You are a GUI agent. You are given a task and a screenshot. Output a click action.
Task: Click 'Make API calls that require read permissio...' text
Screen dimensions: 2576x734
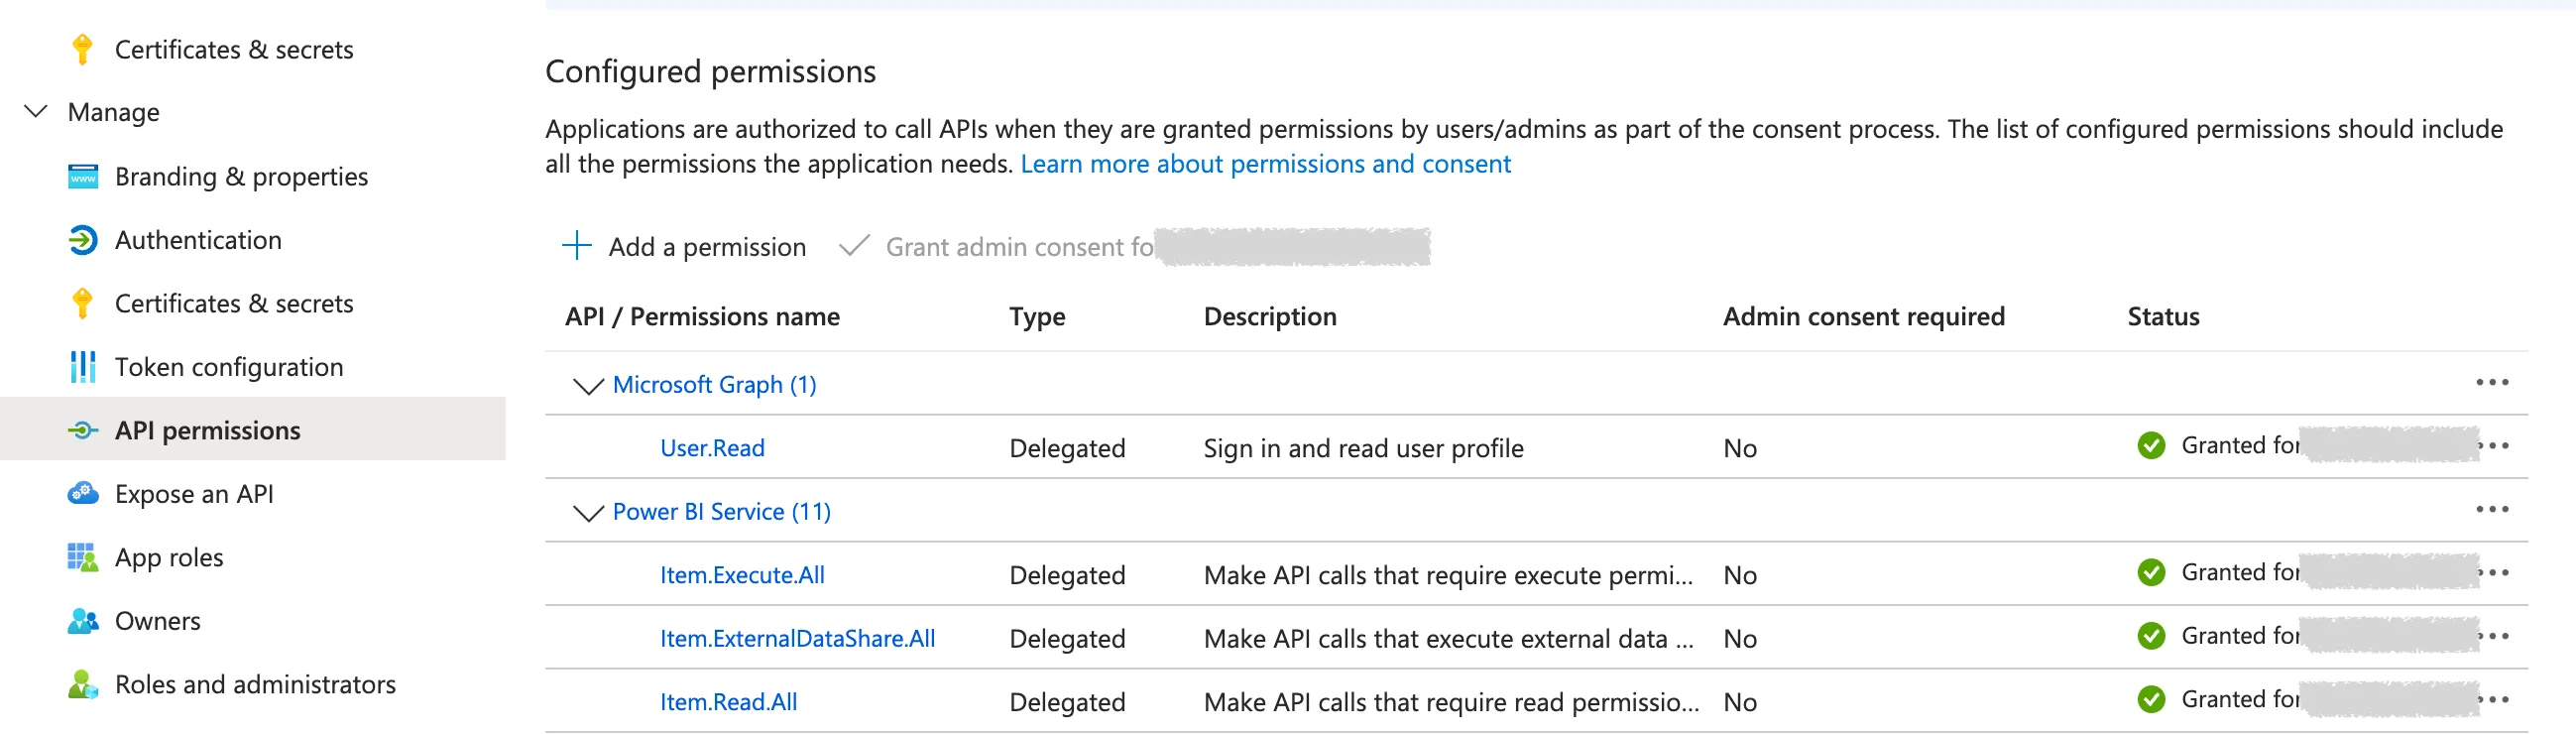point(1451,702)
